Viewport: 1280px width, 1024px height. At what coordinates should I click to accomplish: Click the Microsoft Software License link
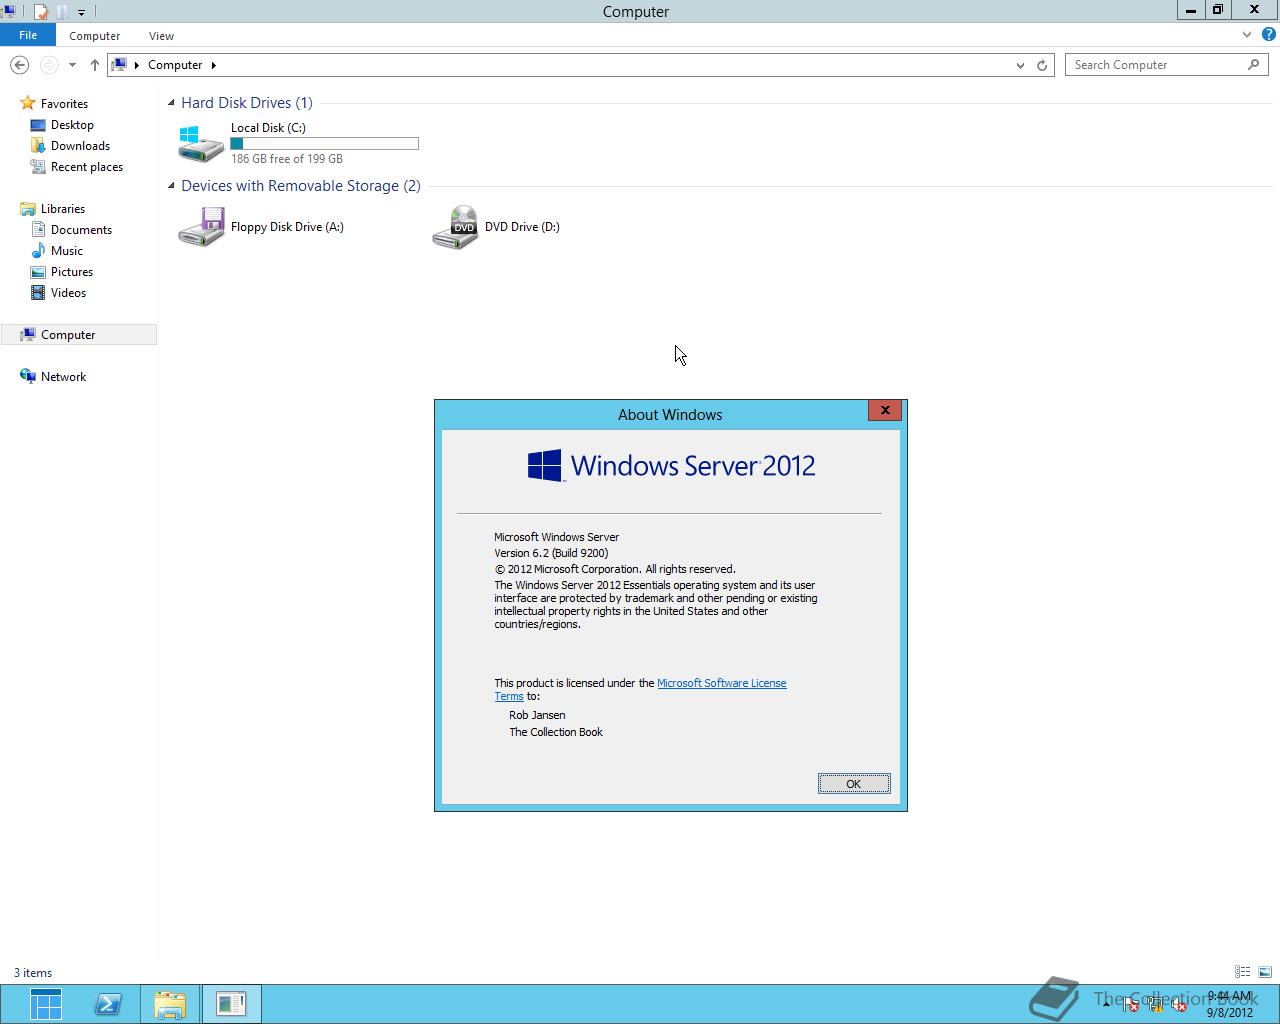click(x=722, y=683)
